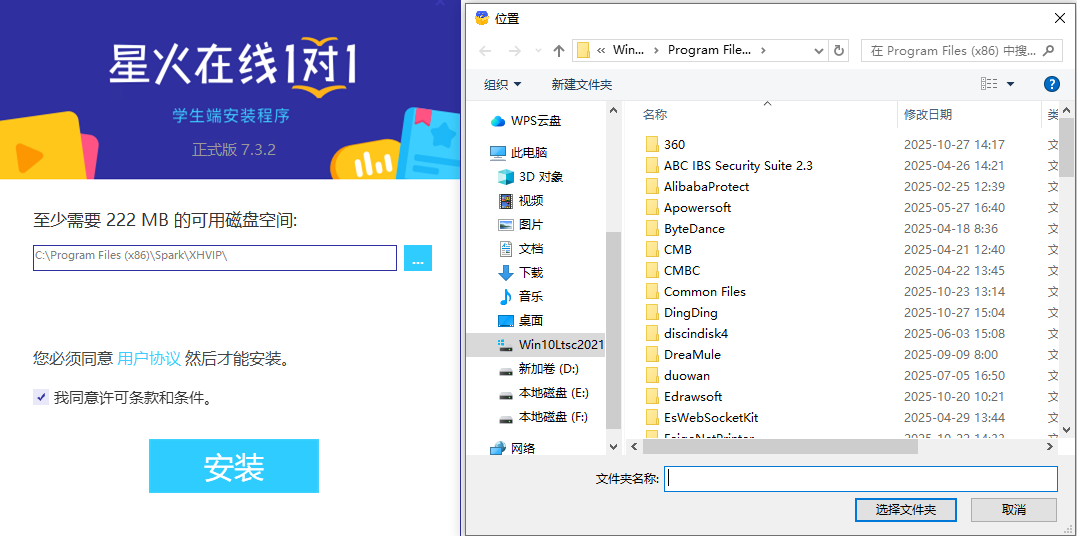Click the discindisk4 folder icon
This screenshot has width=1077, height=536.
click(653, 333)
